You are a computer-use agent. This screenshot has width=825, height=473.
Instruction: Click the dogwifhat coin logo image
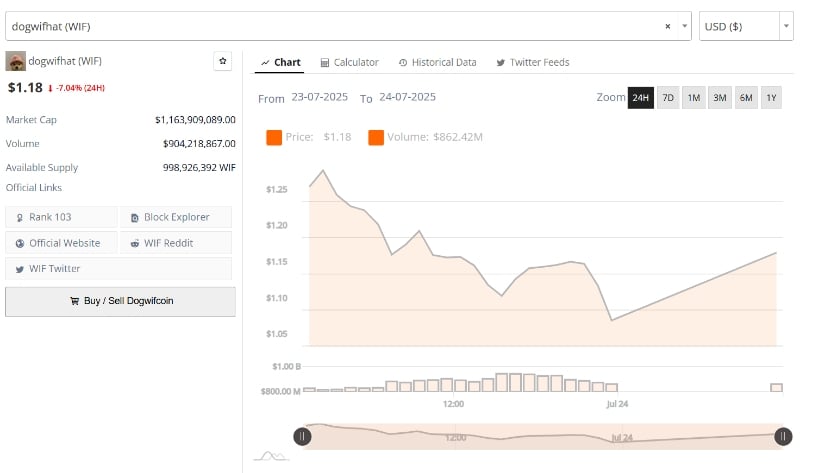(15, 62)
